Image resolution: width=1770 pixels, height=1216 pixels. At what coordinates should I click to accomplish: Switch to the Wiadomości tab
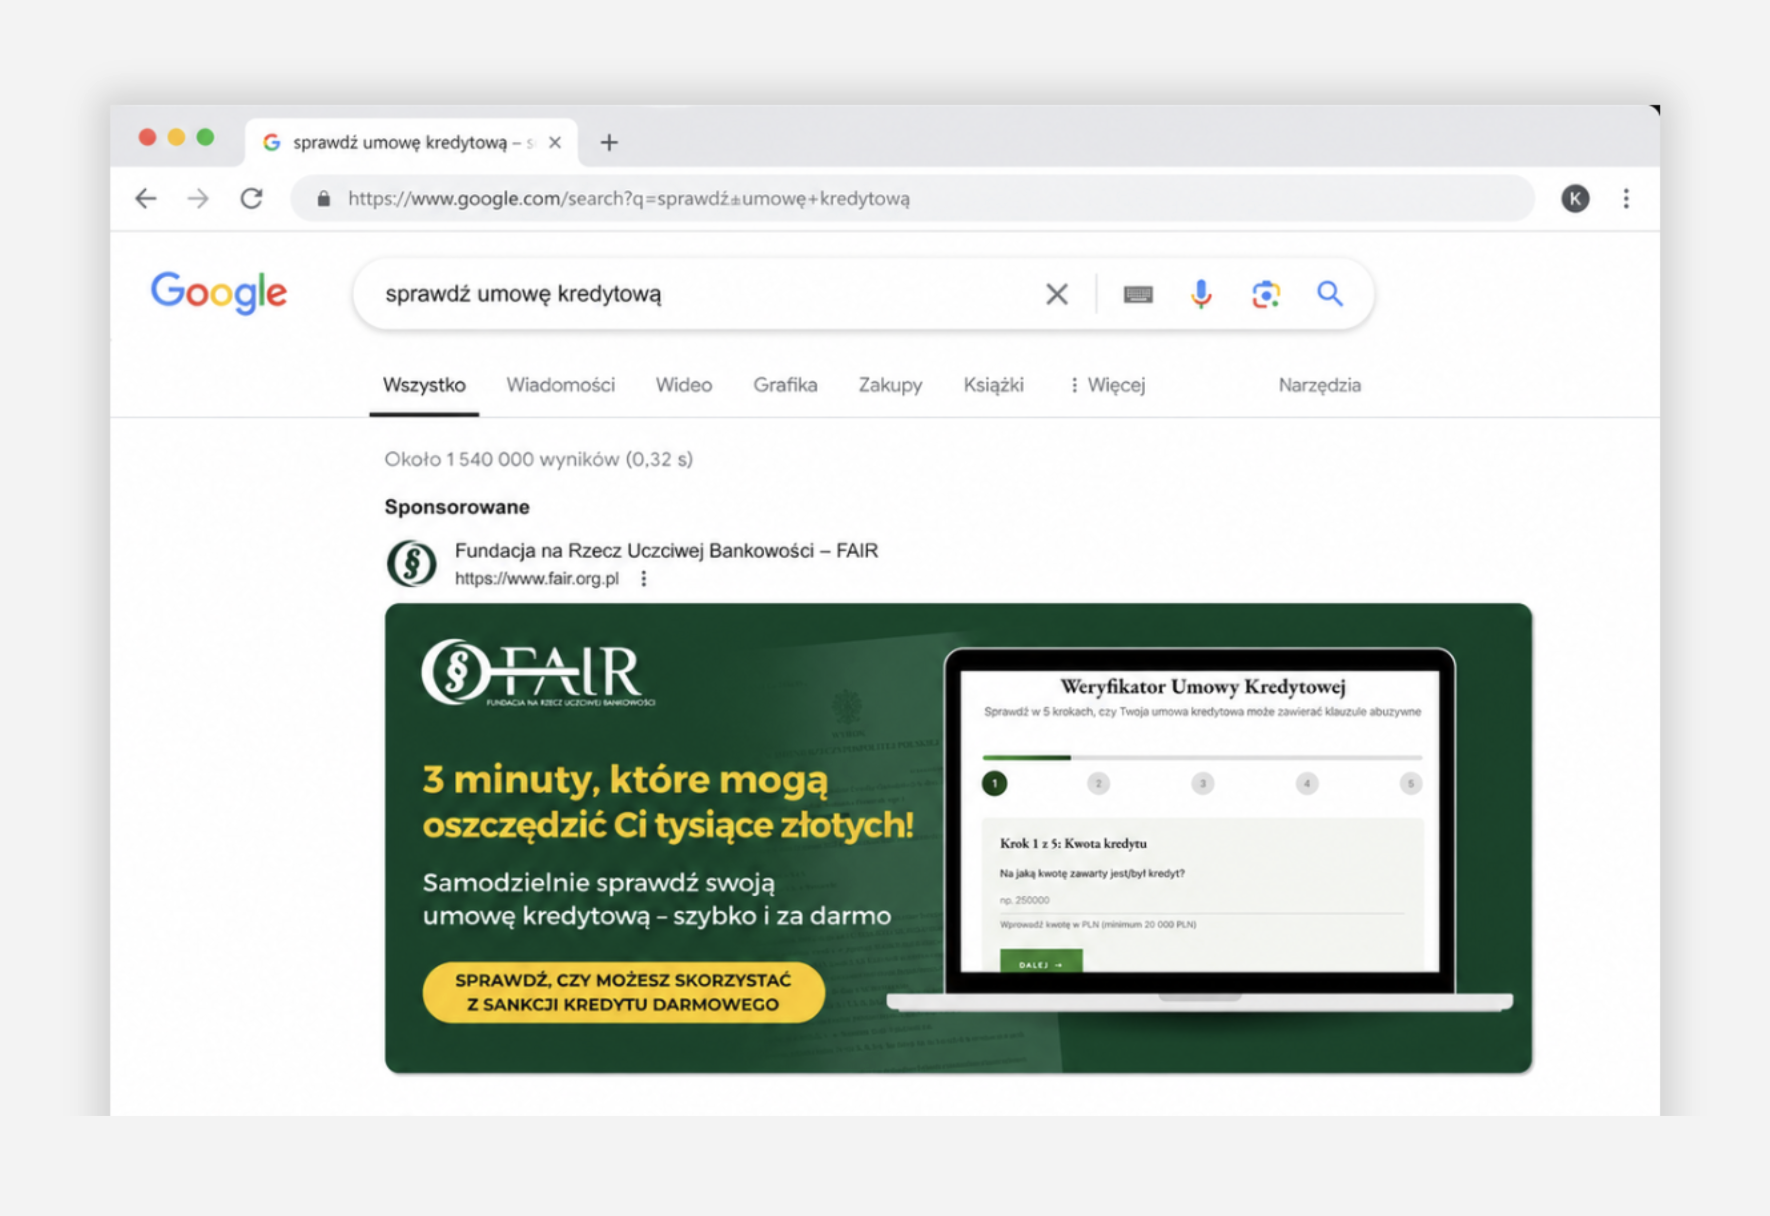[x=560, y=385]
